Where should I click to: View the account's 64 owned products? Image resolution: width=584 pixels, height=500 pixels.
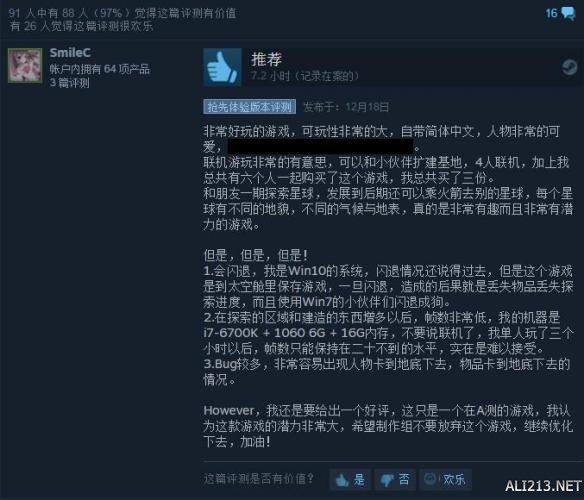[x=99, y=69]
